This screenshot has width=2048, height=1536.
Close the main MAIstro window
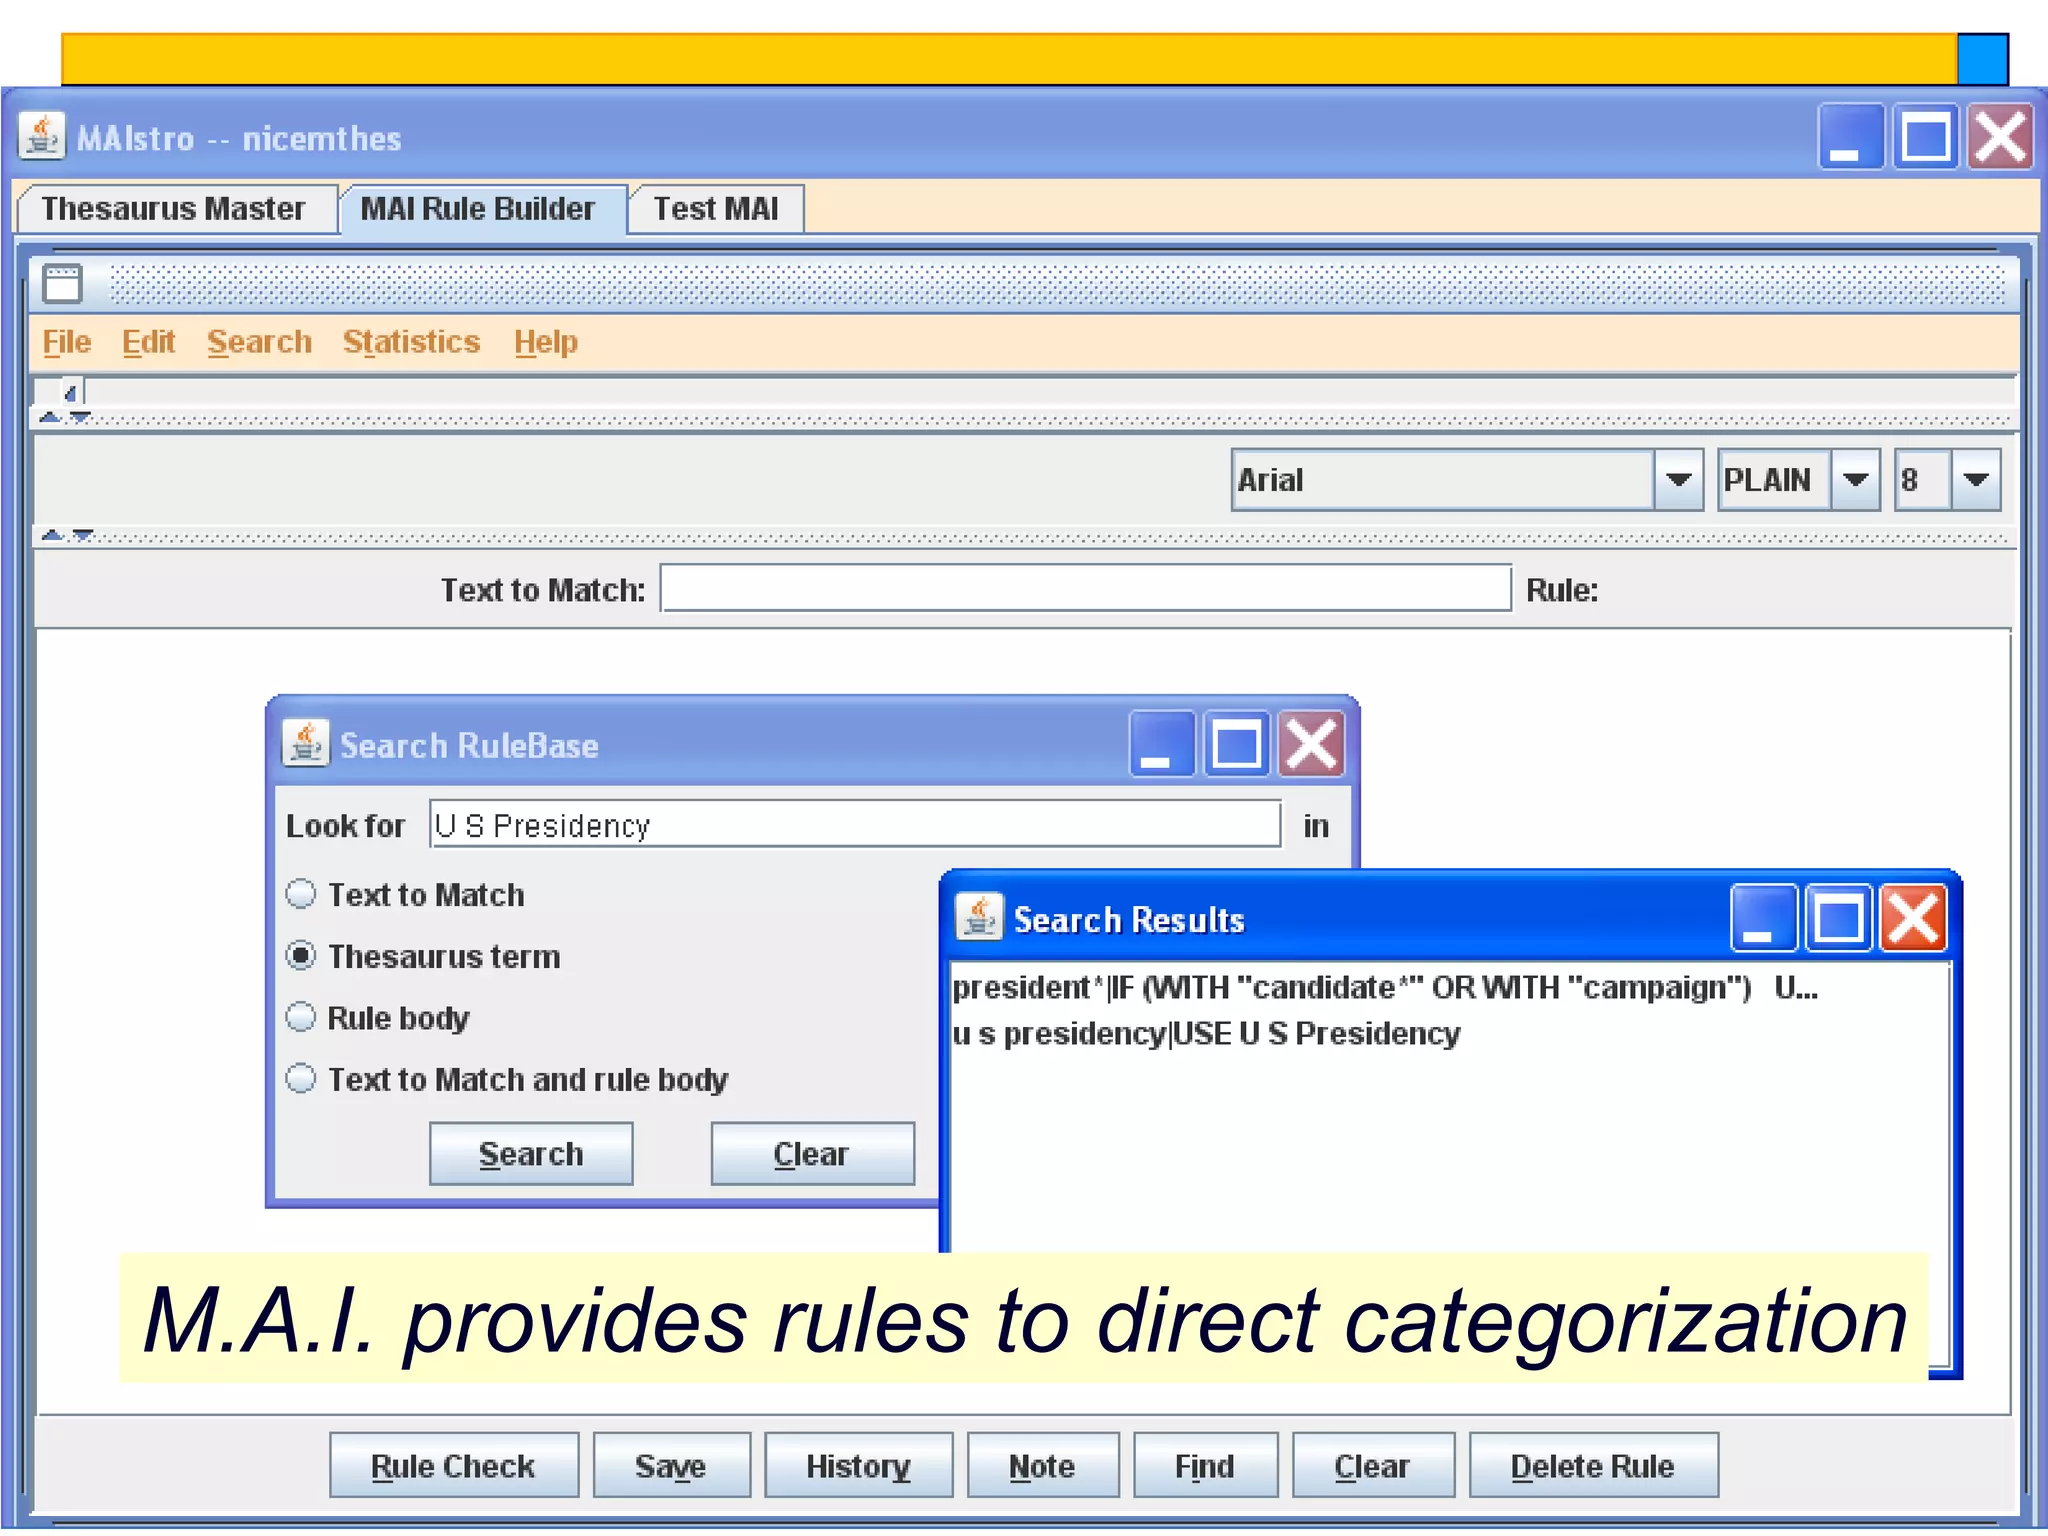point(2000,137)
